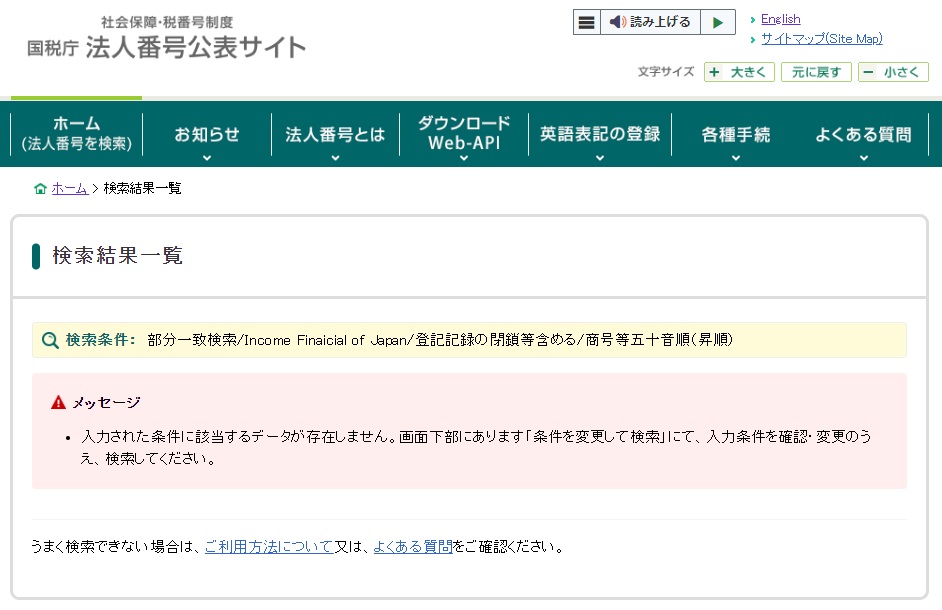Play the read-aloud audio with green triangle
The height and width of the screenshot is (610, 942).
[x=718, y=22]
